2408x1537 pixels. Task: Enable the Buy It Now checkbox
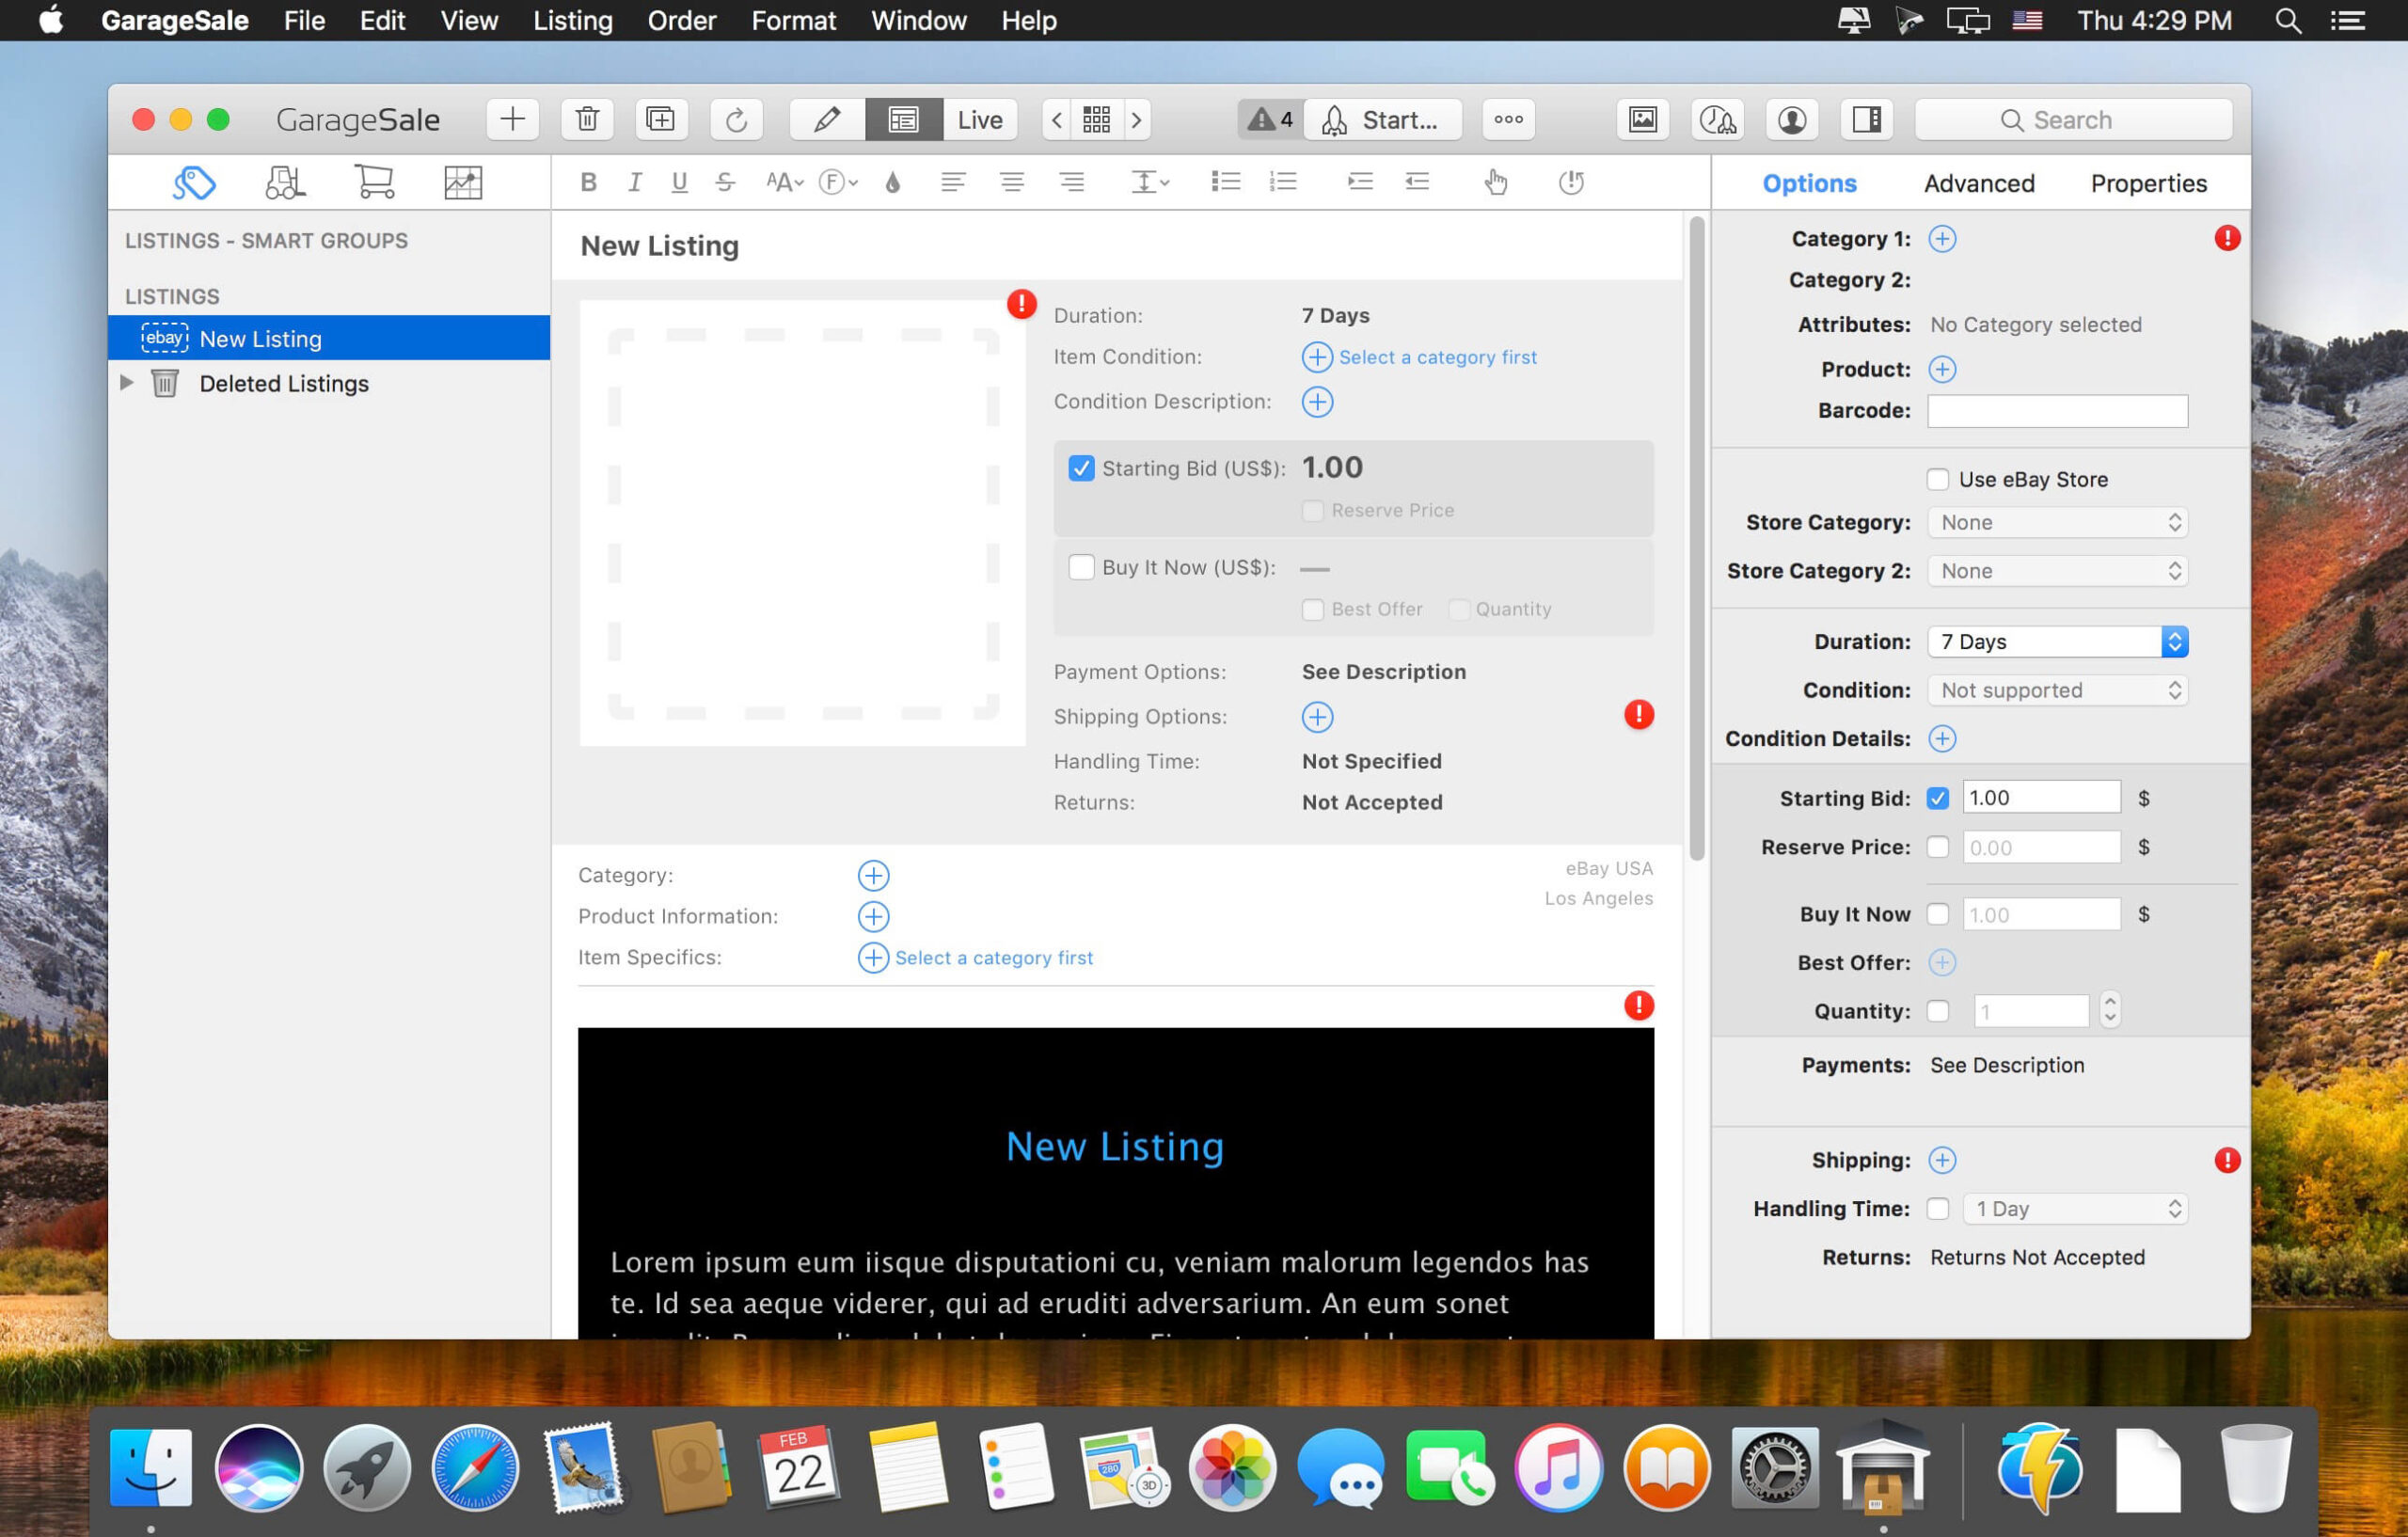click(1081, 567)
